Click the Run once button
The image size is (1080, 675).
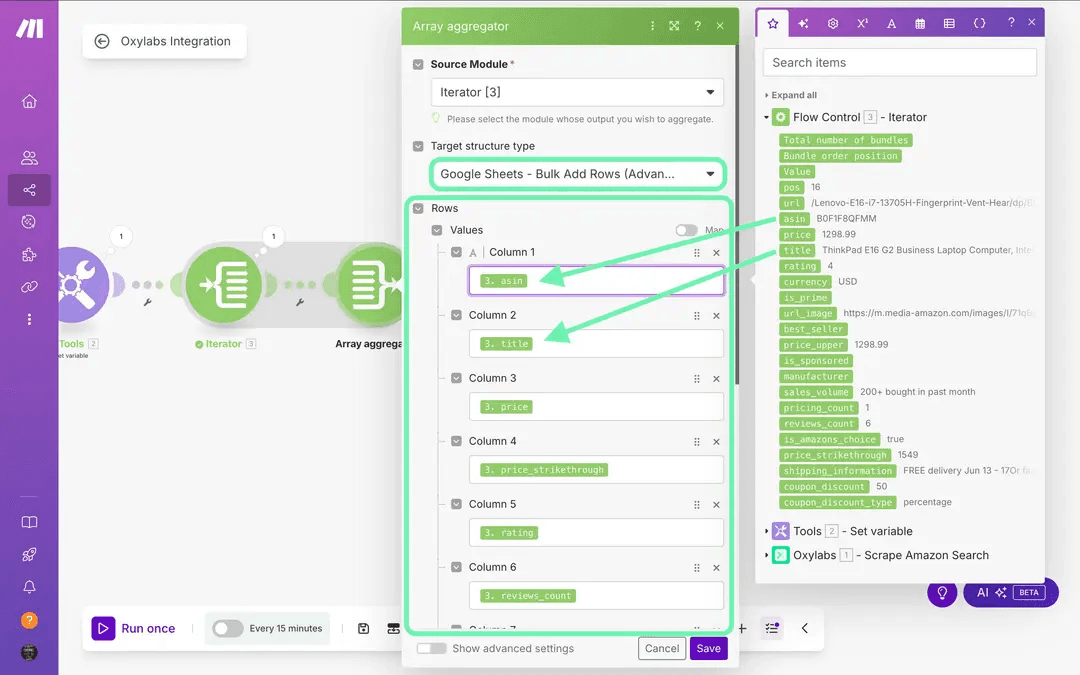134,628
